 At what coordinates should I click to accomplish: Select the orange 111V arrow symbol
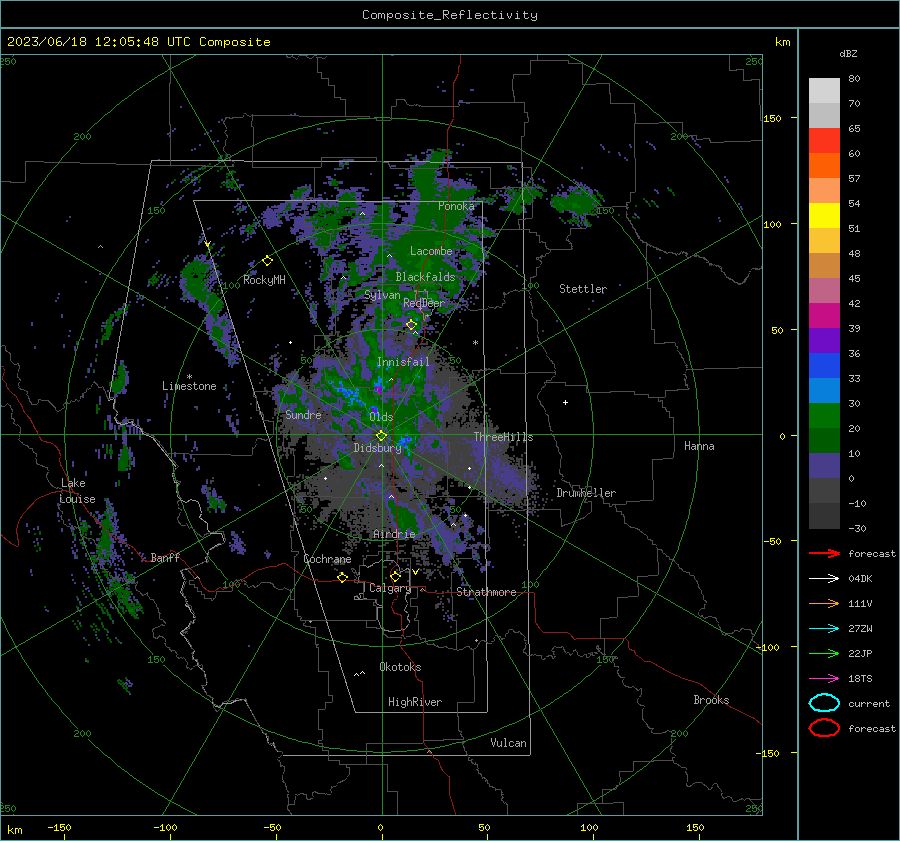(x=824, y=603)
